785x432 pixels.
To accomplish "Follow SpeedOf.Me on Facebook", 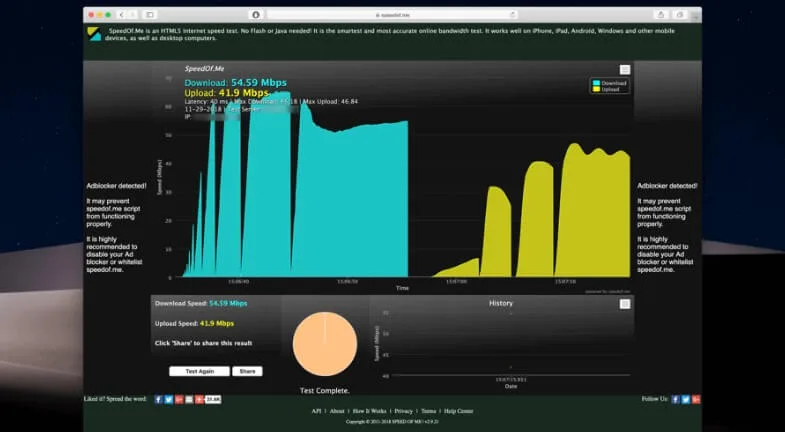I will (x=675, y=399).
